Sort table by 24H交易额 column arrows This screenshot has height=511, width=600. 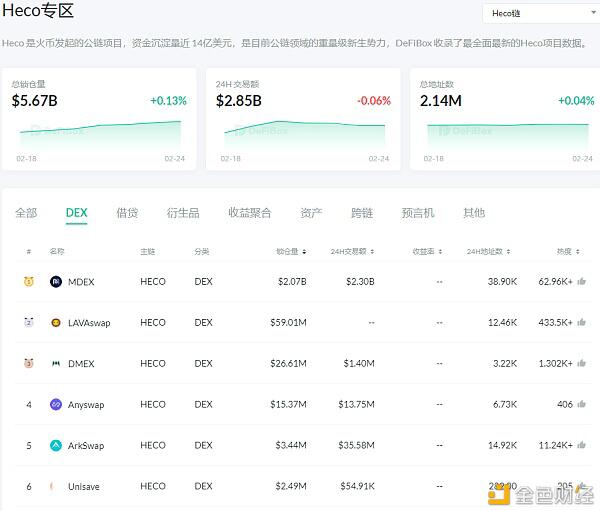372,251
